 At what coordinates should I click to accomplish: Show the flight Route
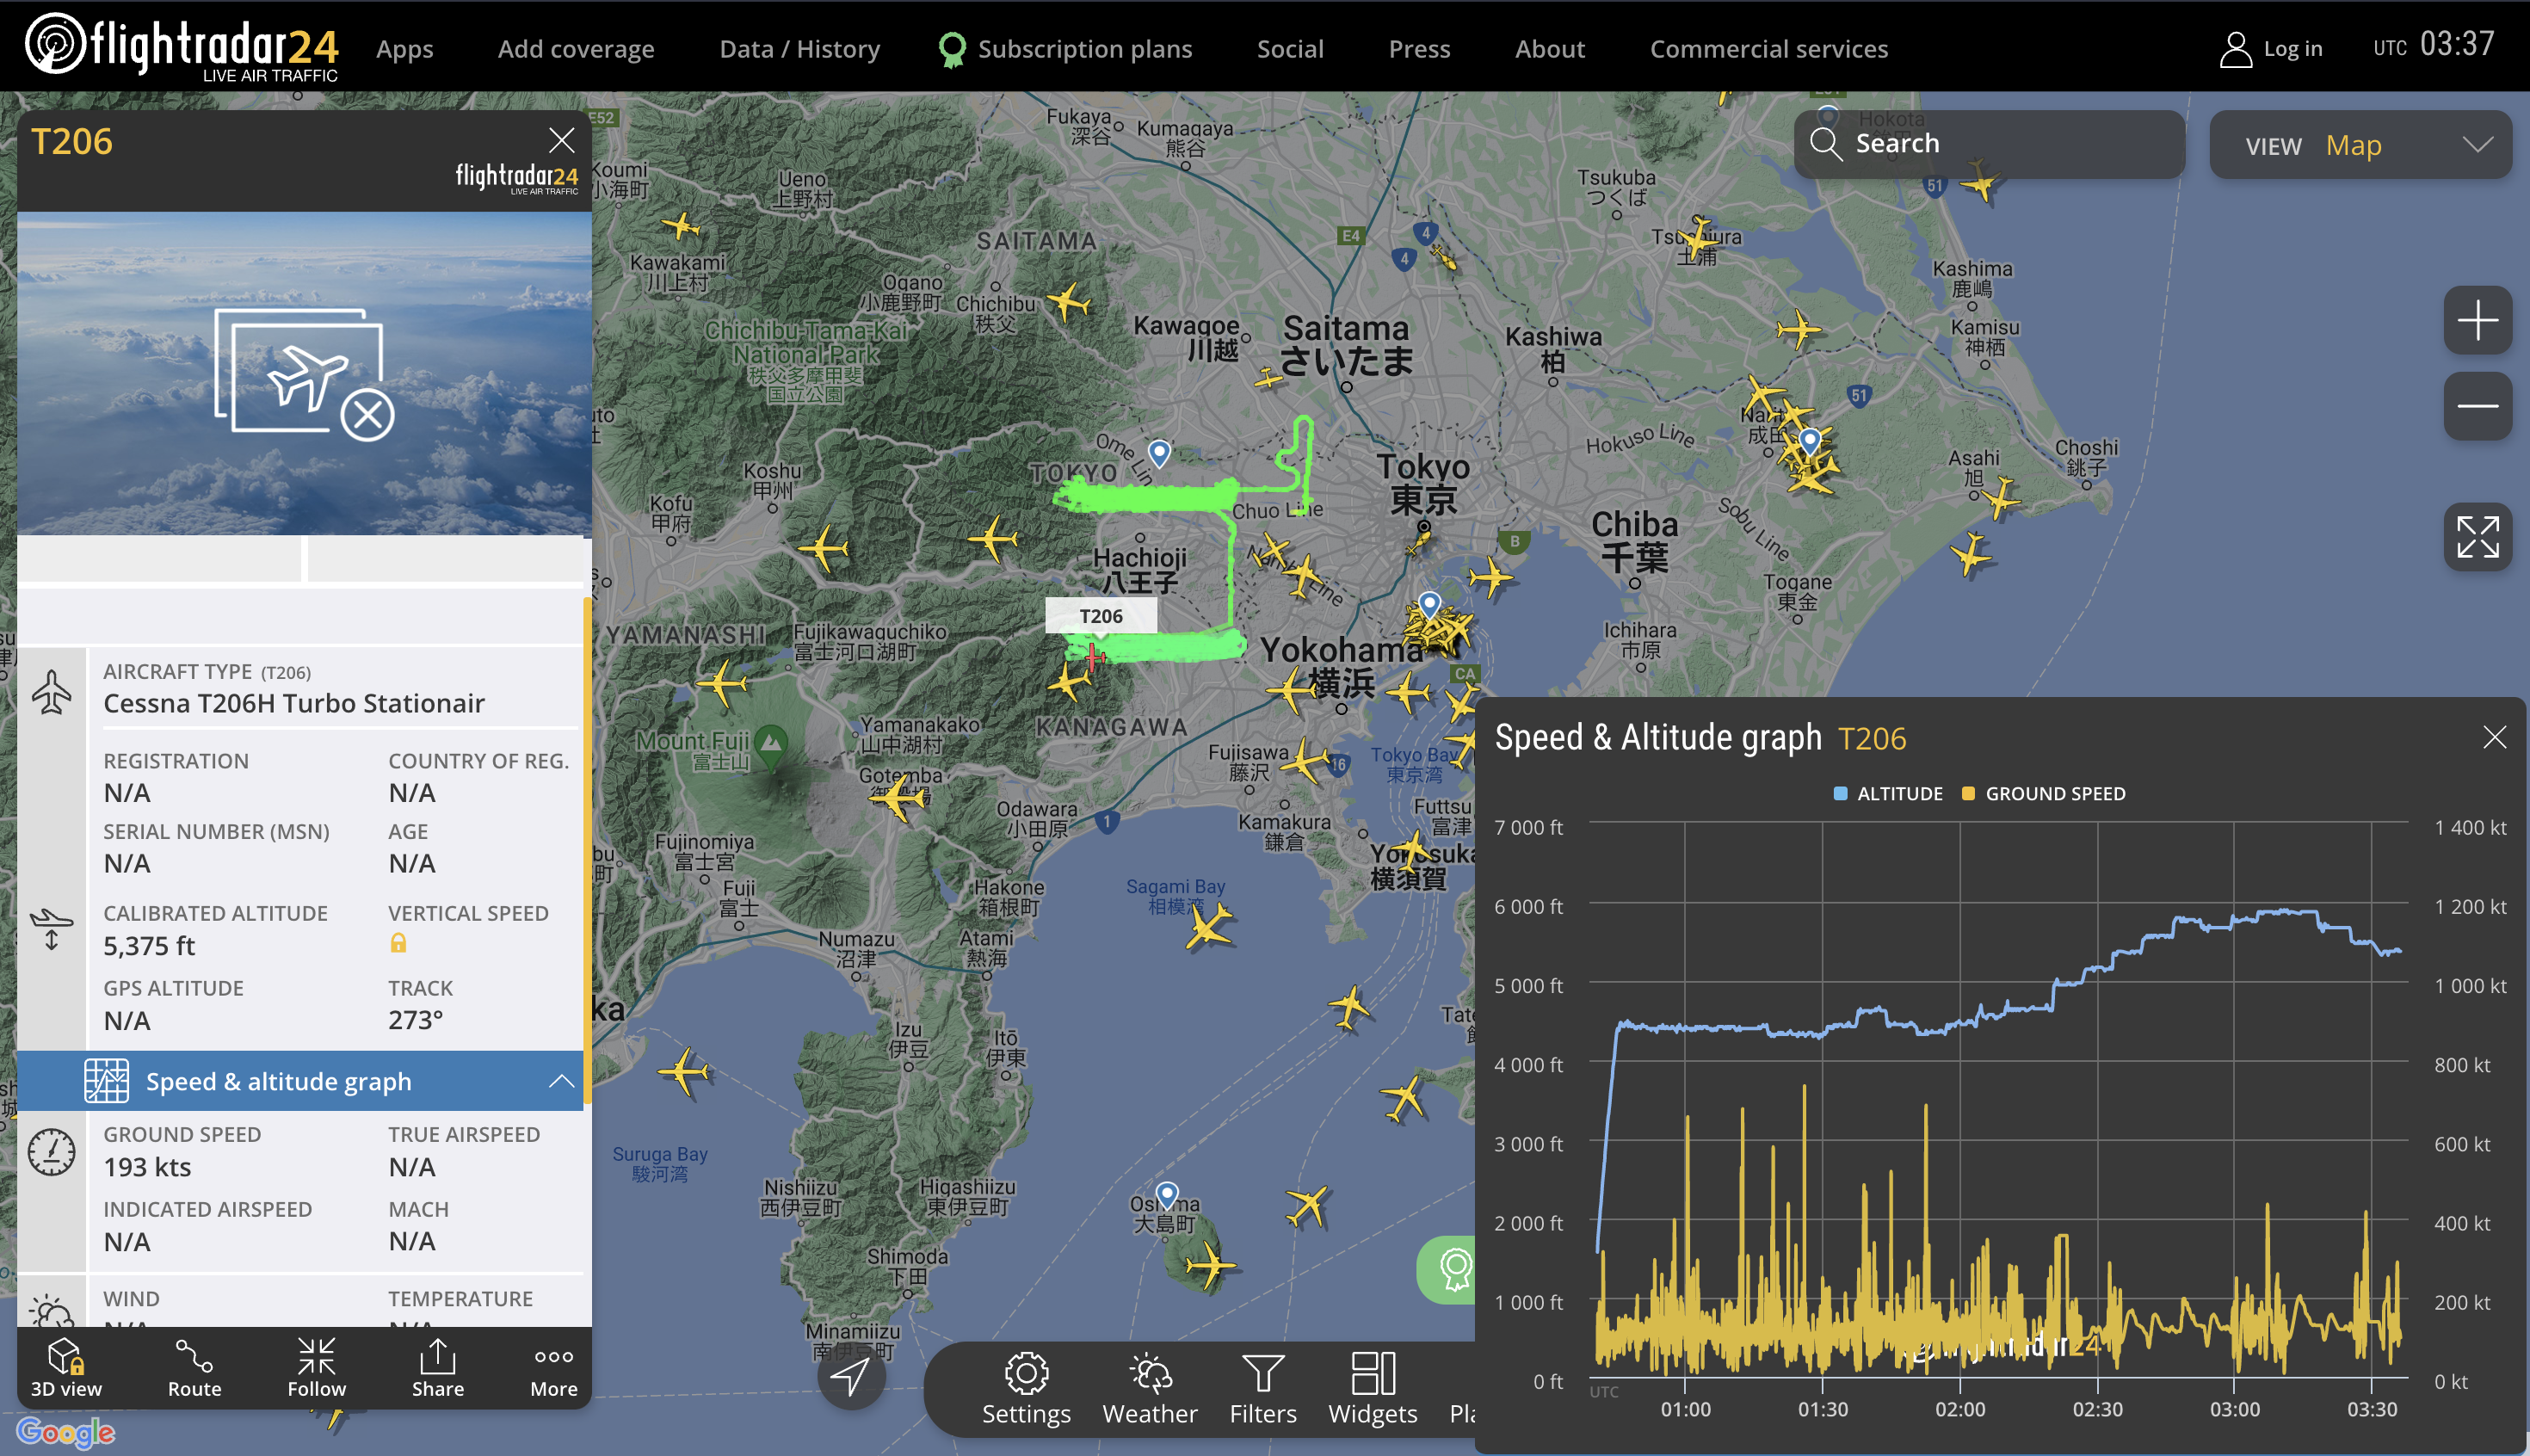[194, 1367]
